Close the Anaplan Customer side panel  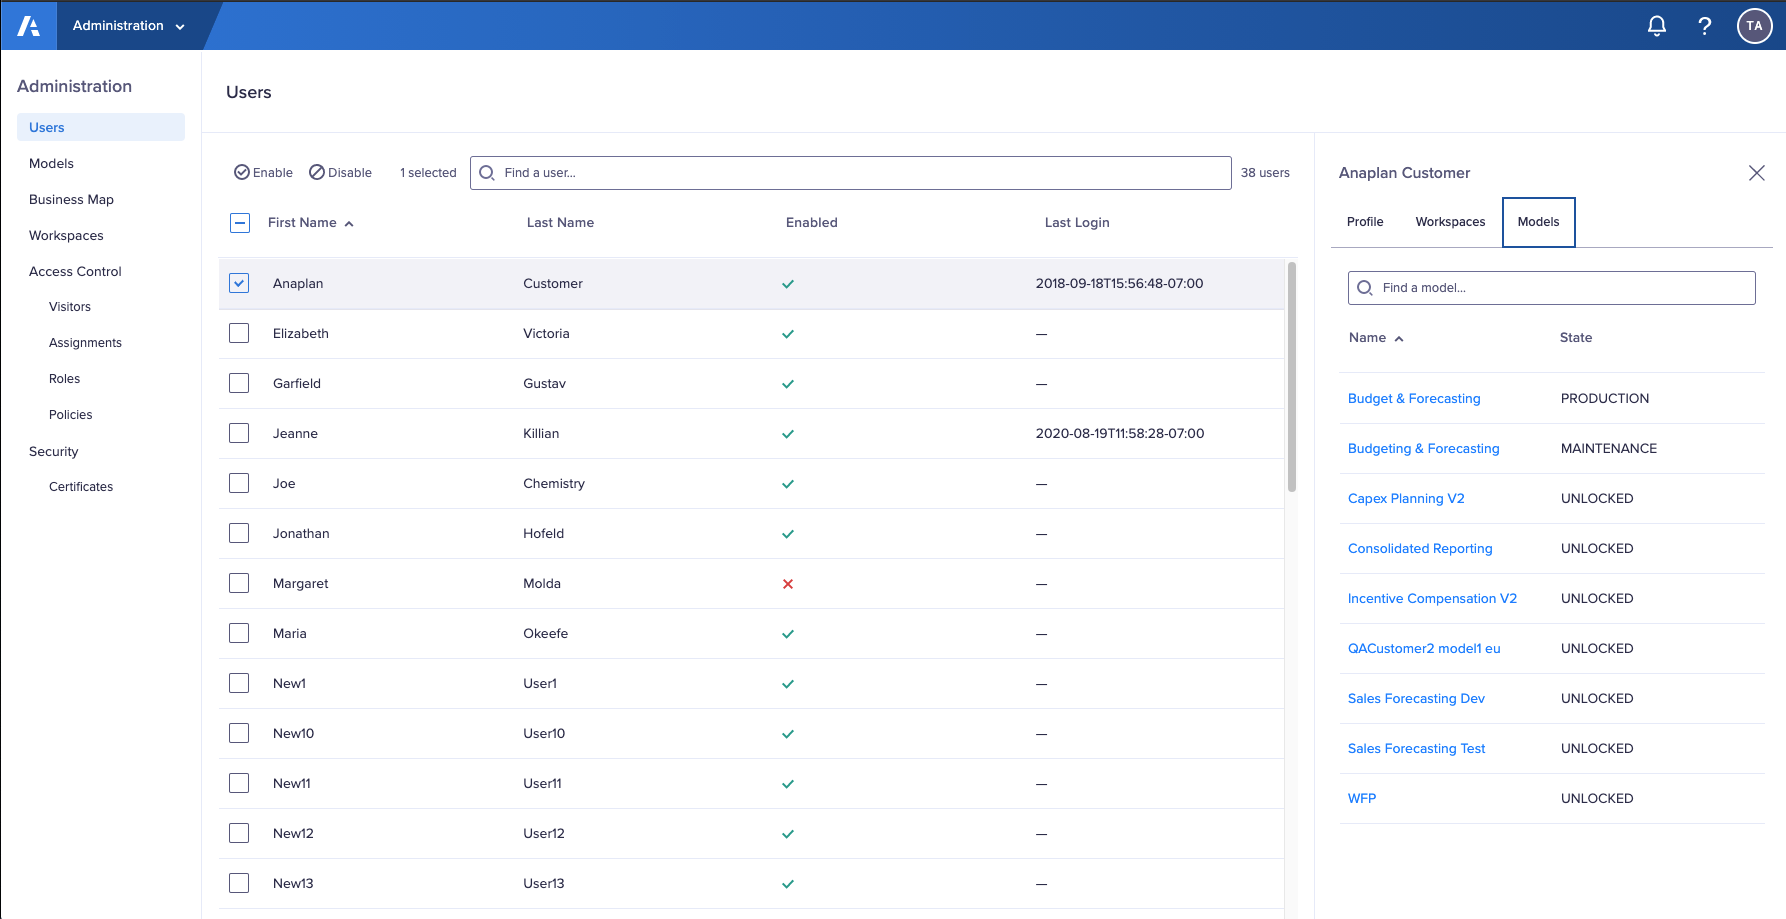1757,173
